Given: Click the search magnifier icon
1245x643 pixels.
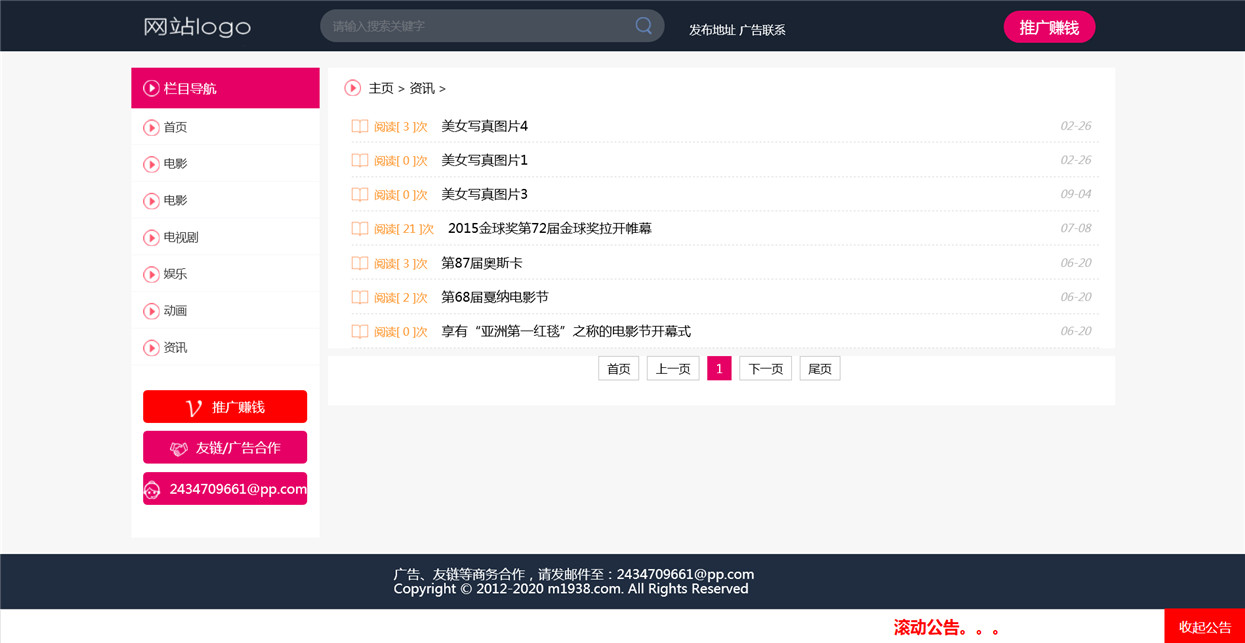Looking at the screenshot, I should pyautogui.click(x=643, y=26).
